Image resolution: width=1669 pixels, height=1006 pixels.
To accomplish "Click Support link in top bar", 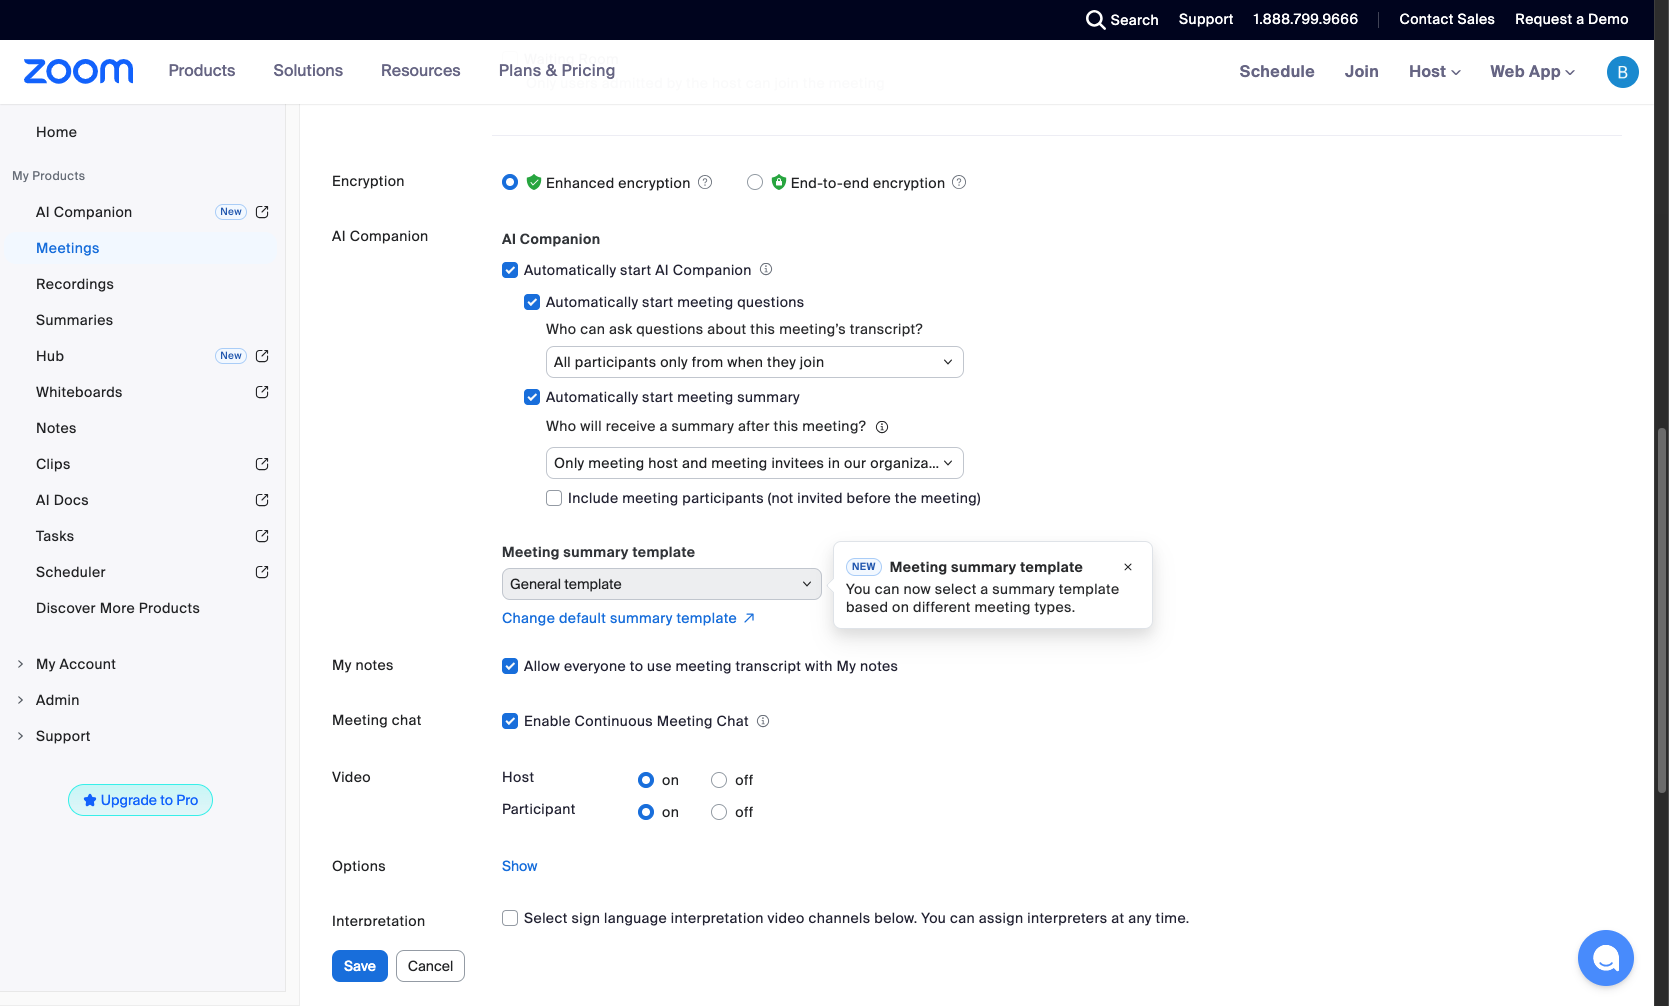I will click(x=1205, y=19).
